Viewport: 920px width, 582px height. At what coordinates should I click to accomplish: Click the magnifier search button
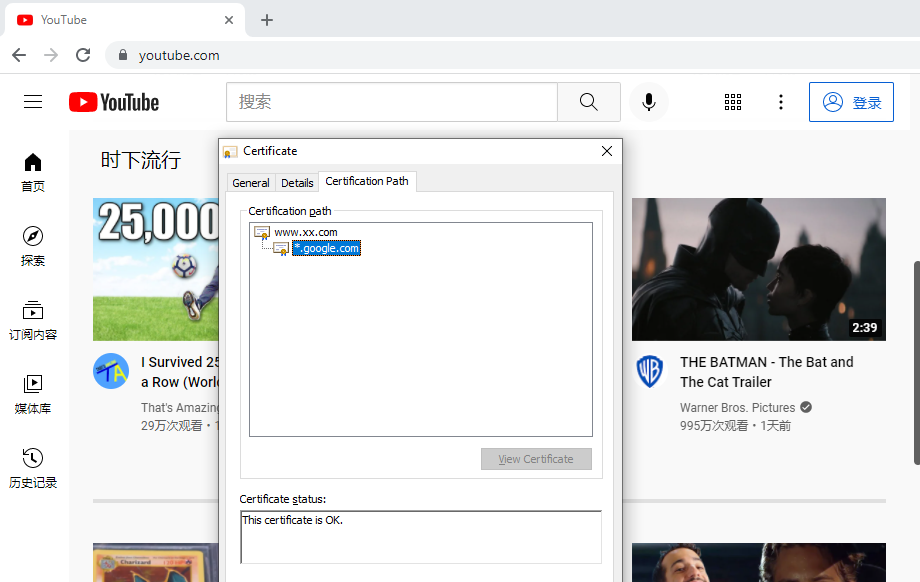(x=588, y=102)
